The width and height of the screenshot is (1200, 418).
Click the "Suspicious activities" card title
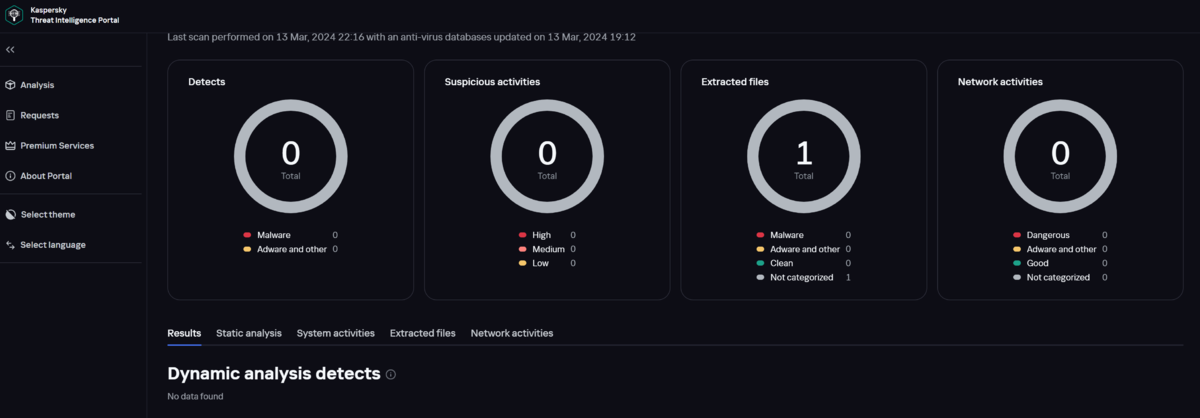[492, 82]
